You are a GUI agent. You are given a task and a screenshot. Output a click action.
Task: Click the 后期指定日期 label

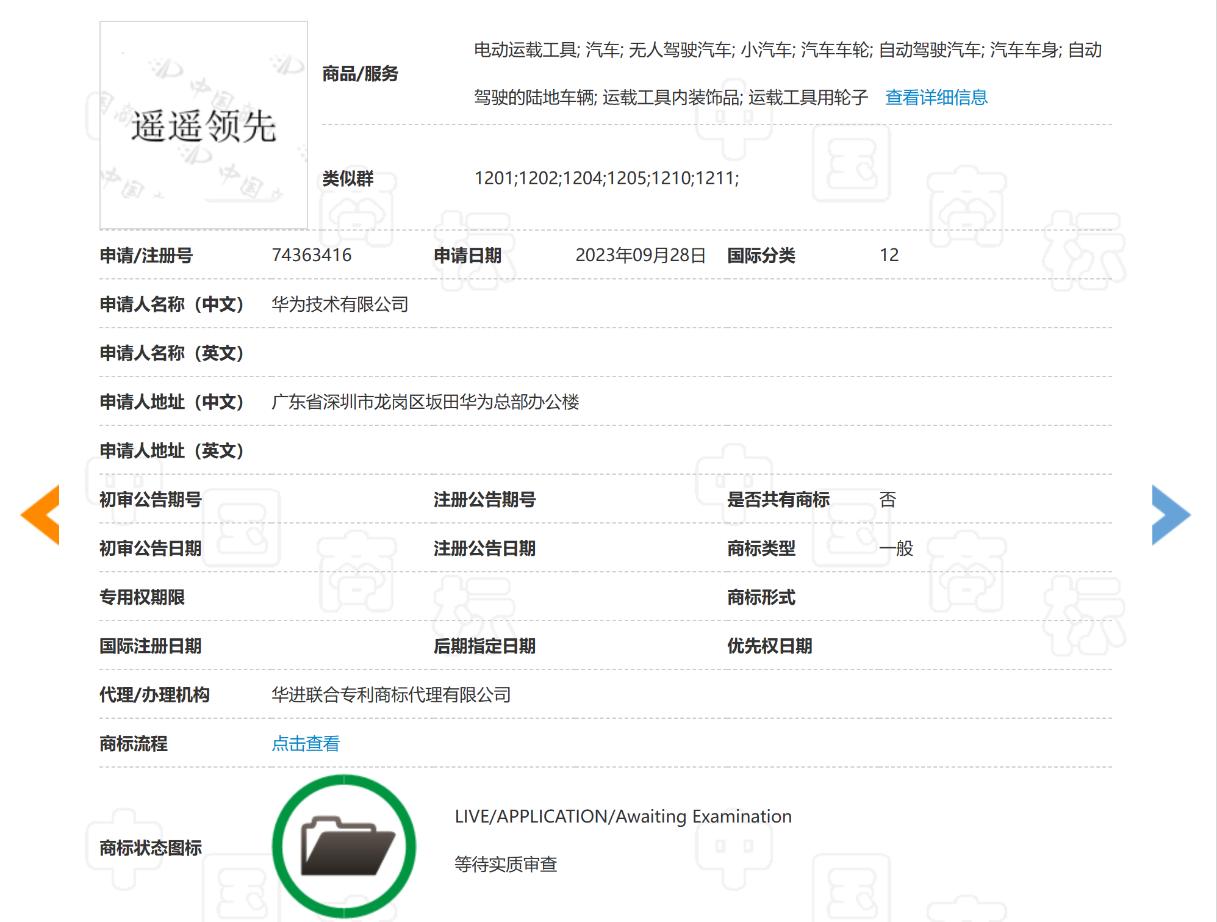(x=485, y=646)
